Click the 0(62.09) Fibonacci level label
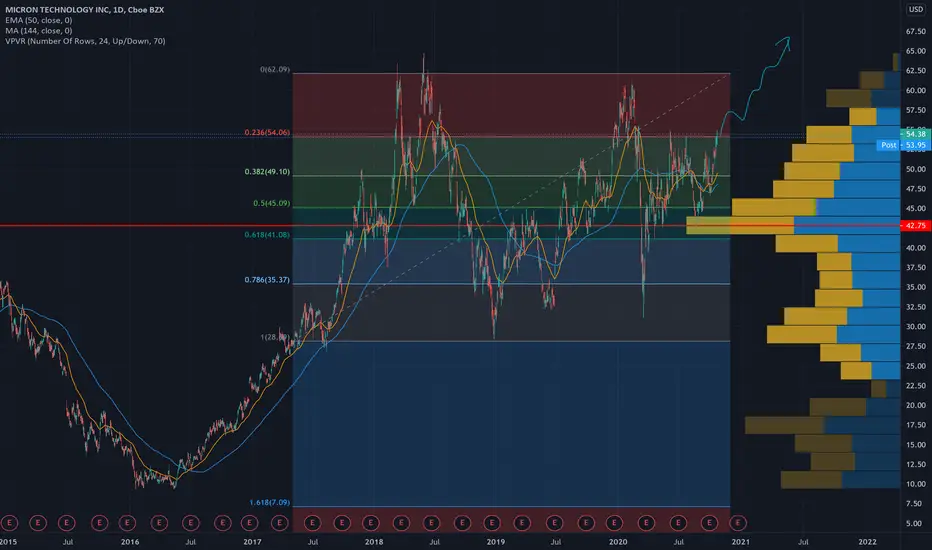Screen dimensions: 932x550 pos(275,70)
